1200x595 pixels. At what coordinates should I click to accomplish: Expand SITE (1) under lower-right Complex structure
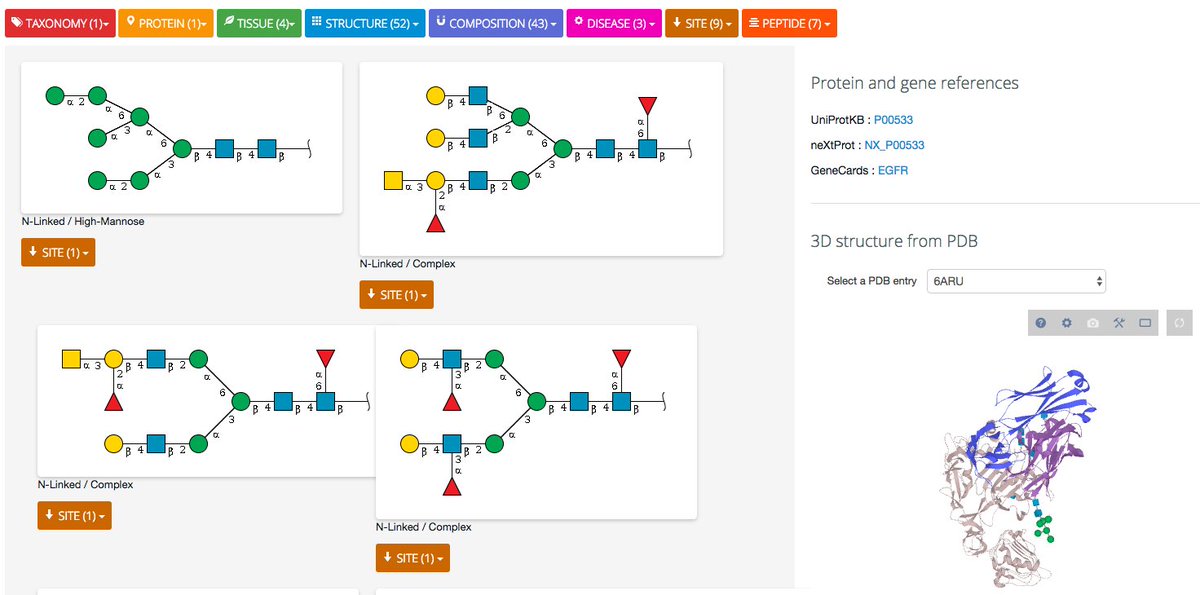click(x=413, y=558)
